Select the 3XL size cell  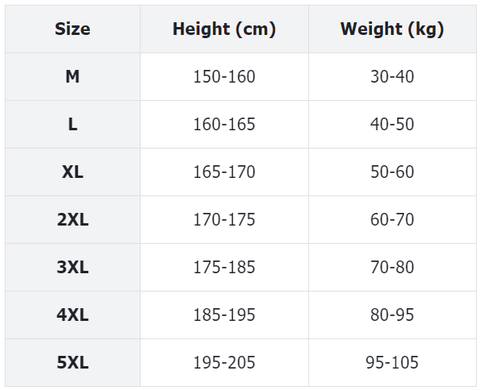[73, 267]
